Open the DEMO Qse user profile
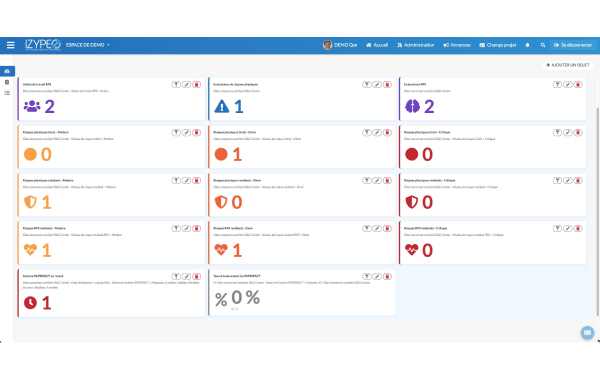 tap(340, 45)
